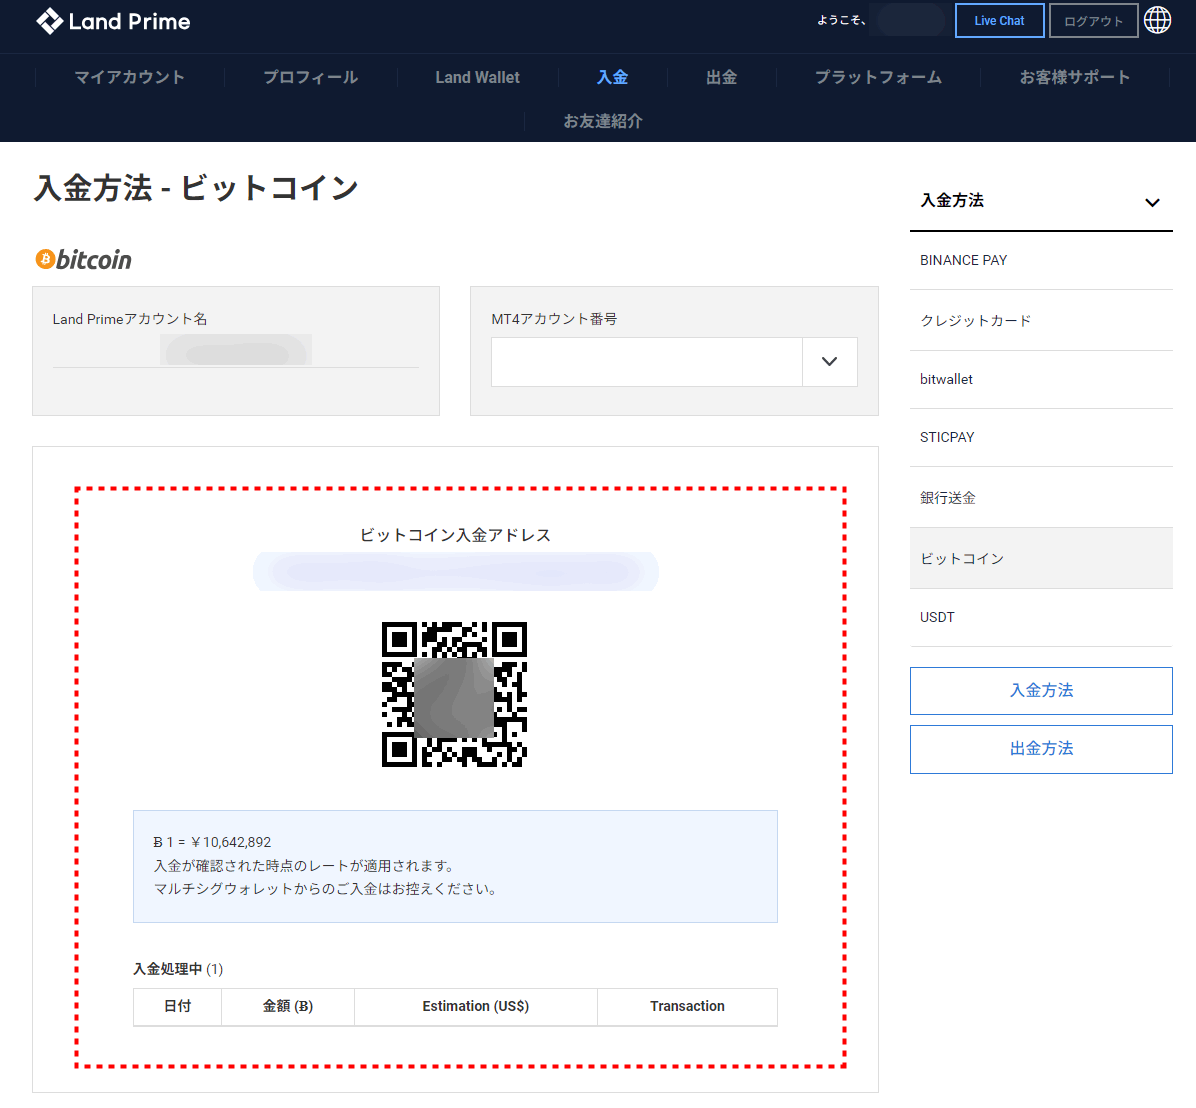
Task: Go to お友達紹介
Action: pos(603,121)
